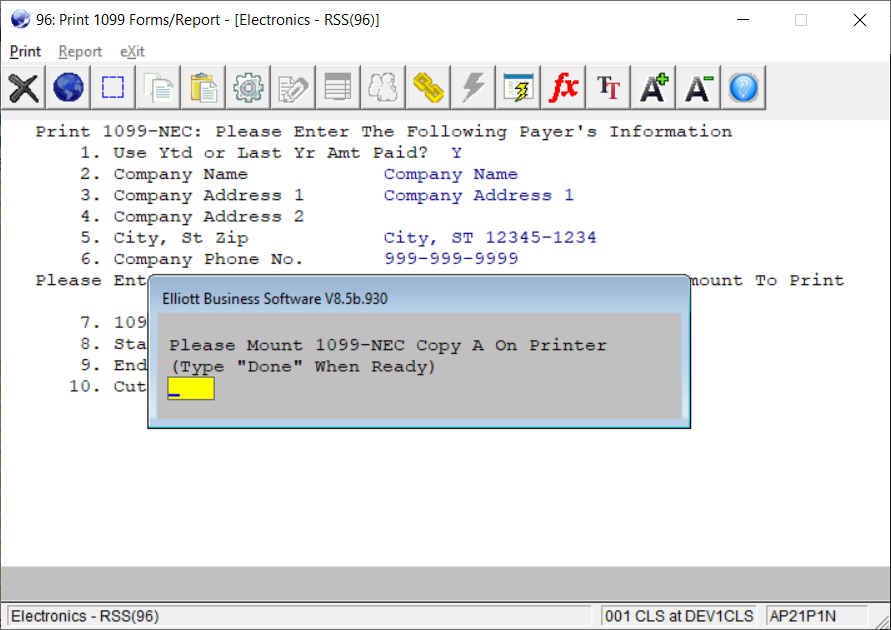Click the copy pages toolbar icon
The height and width of the screenshot is (630, 891).
tap(159, 87)
